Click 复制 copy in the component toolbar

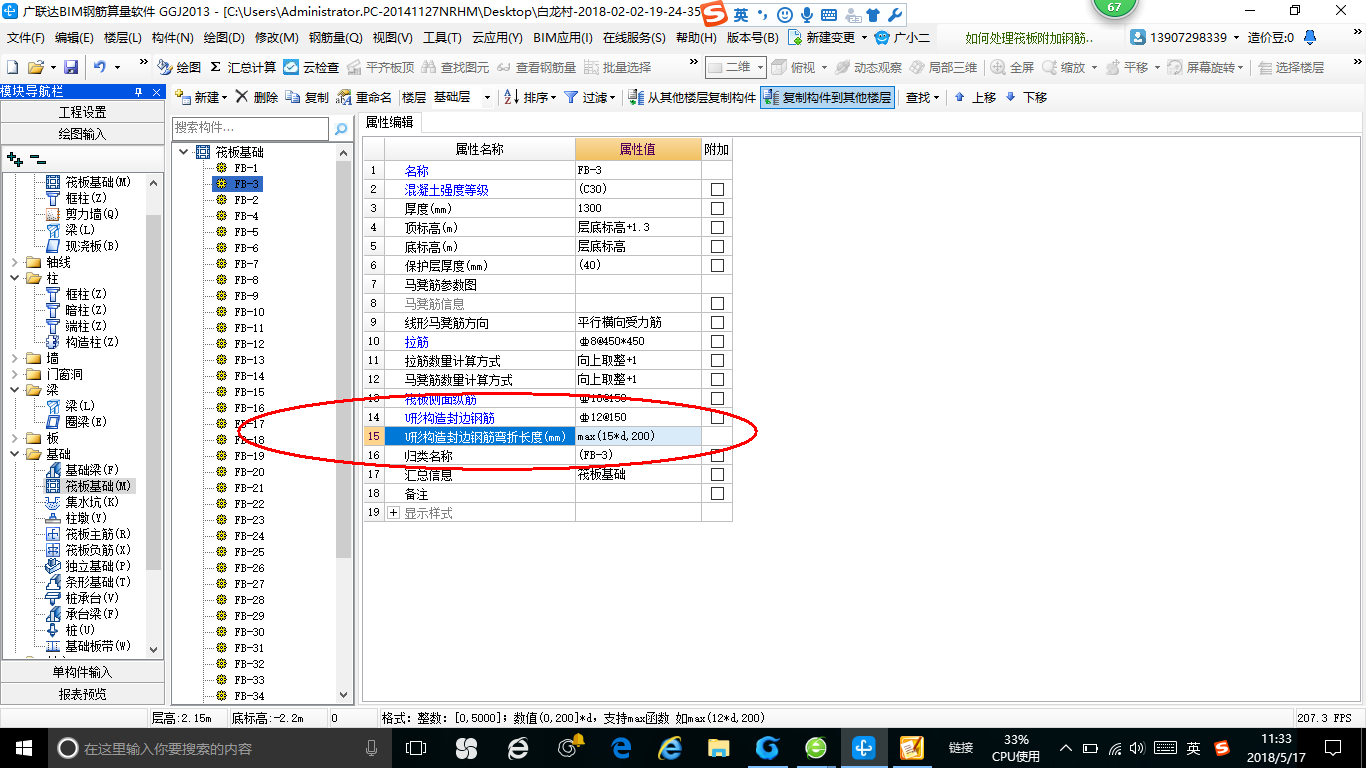[307, 97]
